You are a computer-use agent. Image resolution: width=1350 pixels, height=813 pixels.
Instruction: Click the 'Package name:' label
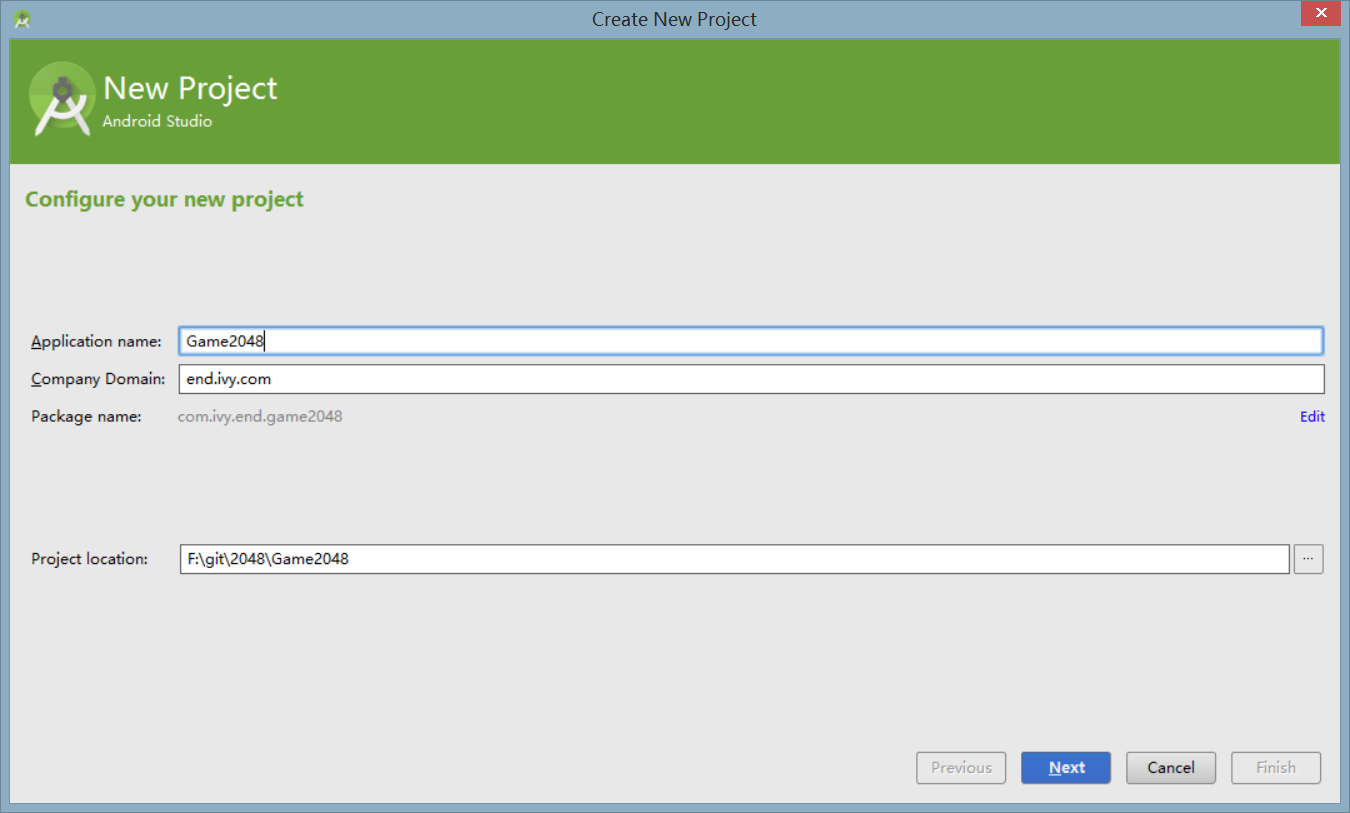86,416
